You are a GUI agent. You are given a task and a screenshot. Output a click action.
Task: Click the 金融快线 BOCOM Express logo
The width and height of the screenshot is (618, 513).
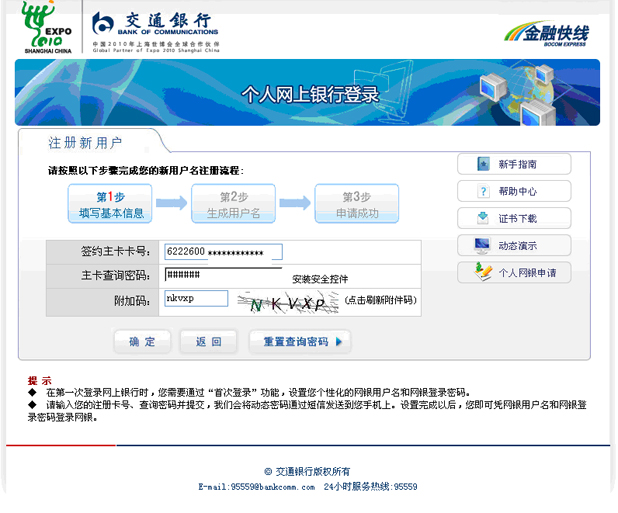(x=547, y=34)
